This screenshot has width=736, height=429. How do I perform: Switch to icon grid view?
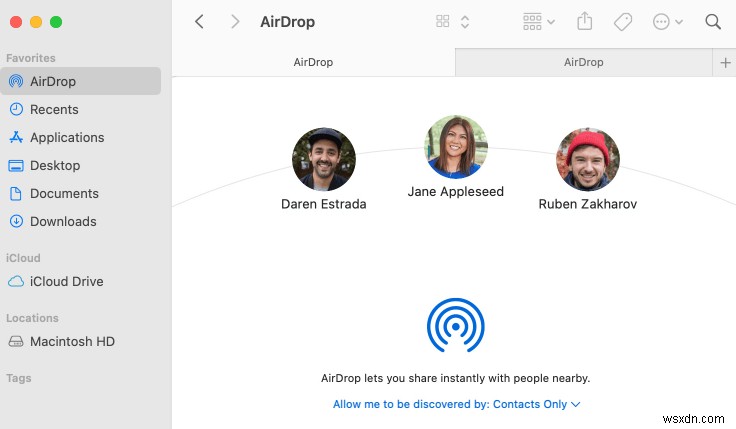[443, 21]
